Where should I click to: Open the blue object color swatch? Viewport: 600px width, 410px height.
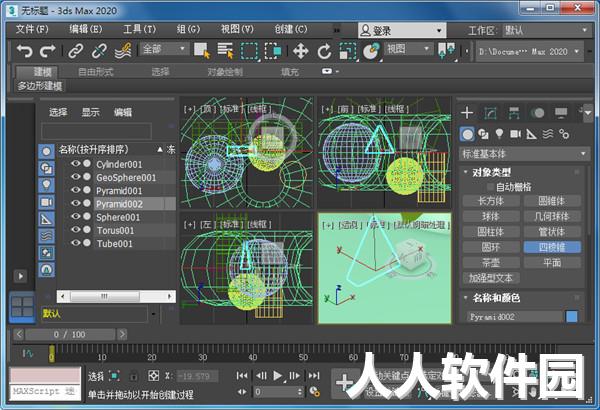pyautogui.click(x=571, y=317)
